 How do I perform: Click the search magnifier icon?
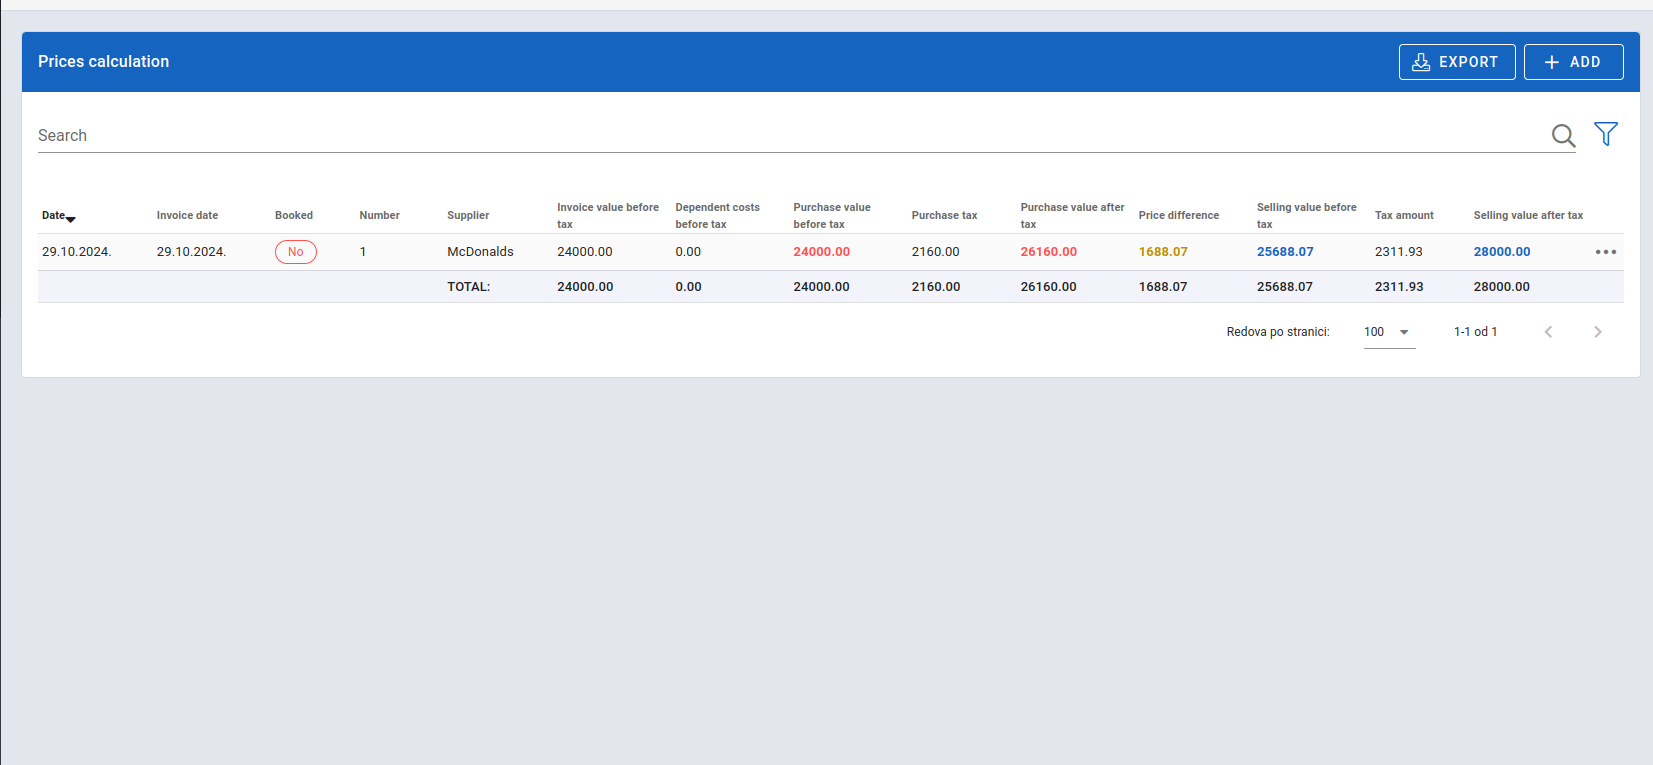pyautogui.click(x=1563, y=135)
